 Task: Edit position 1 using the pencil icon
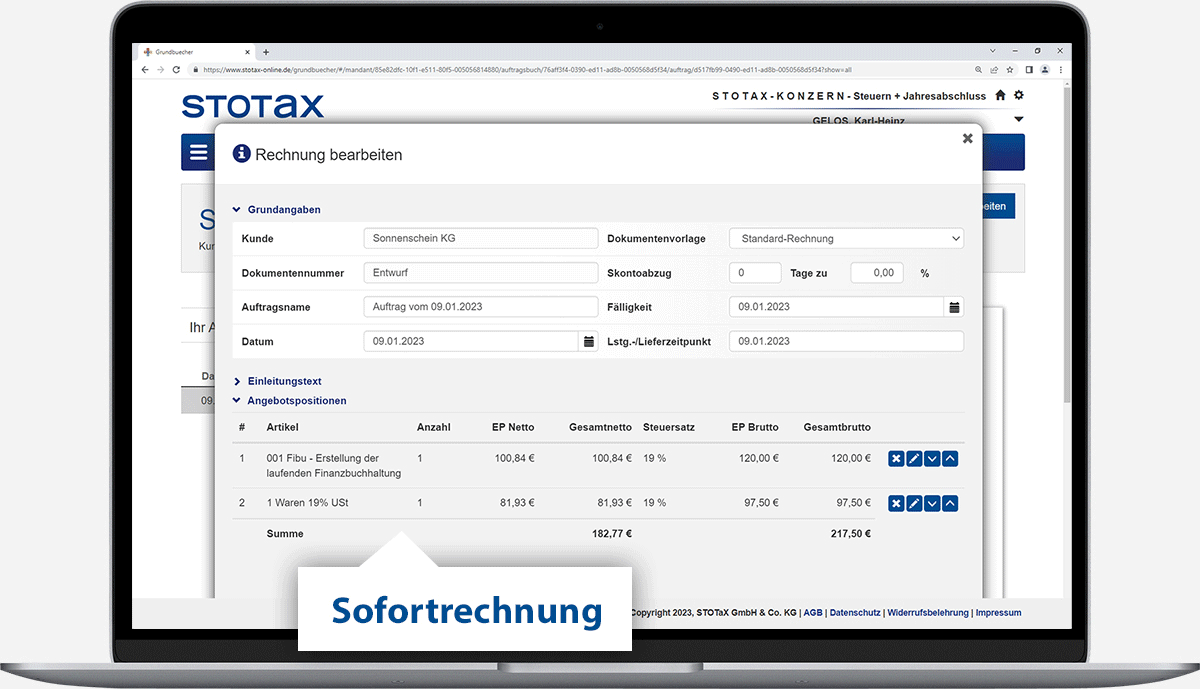(x=914, y=459)
